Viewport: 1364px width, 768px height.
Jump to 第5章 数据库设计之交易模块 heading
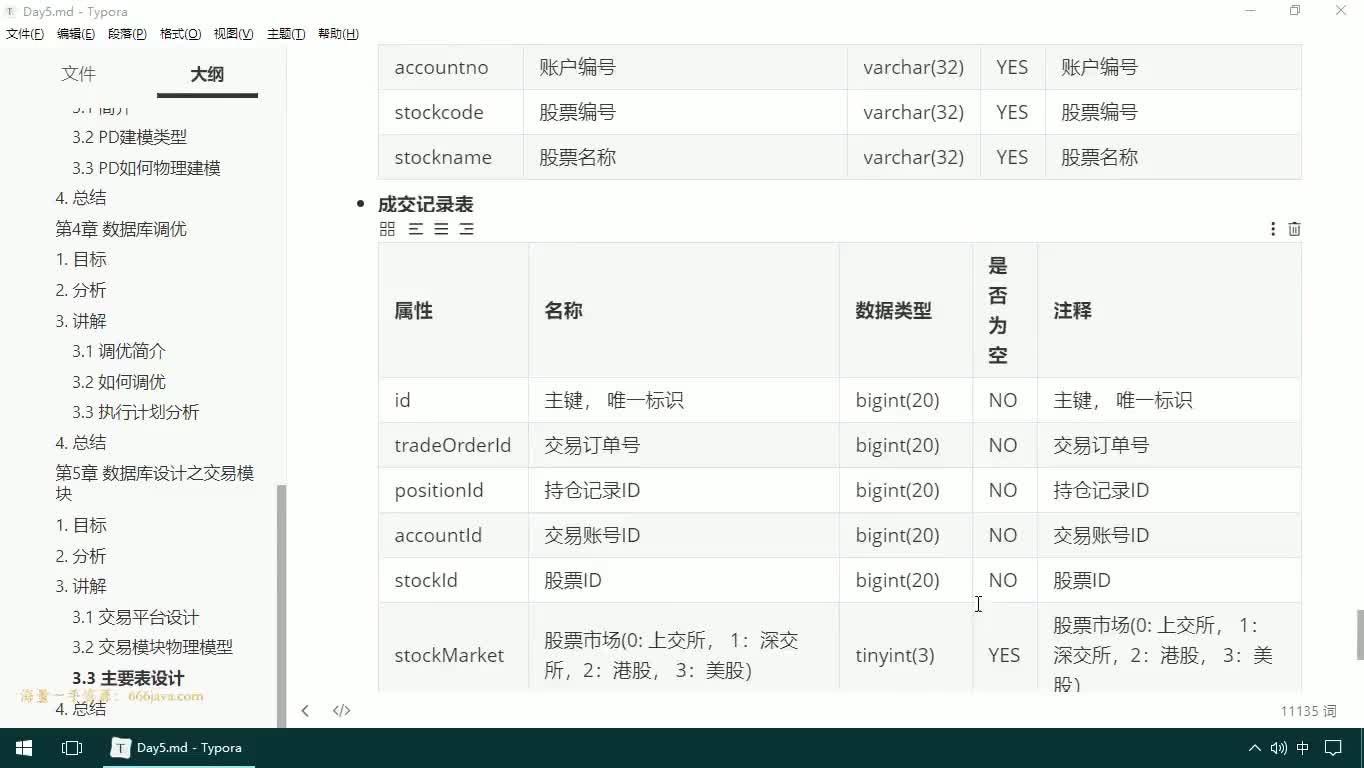155,483
